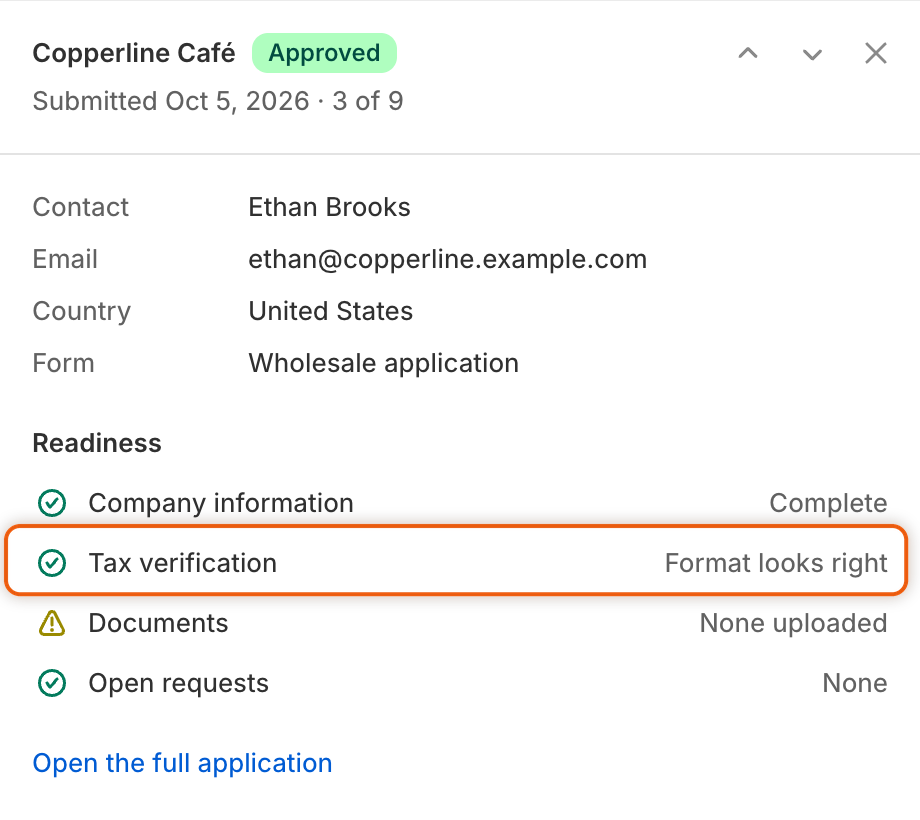Click the Documents warning triangle icon
The width and height of the screenshot is (920, 820).
coord(52,623)
